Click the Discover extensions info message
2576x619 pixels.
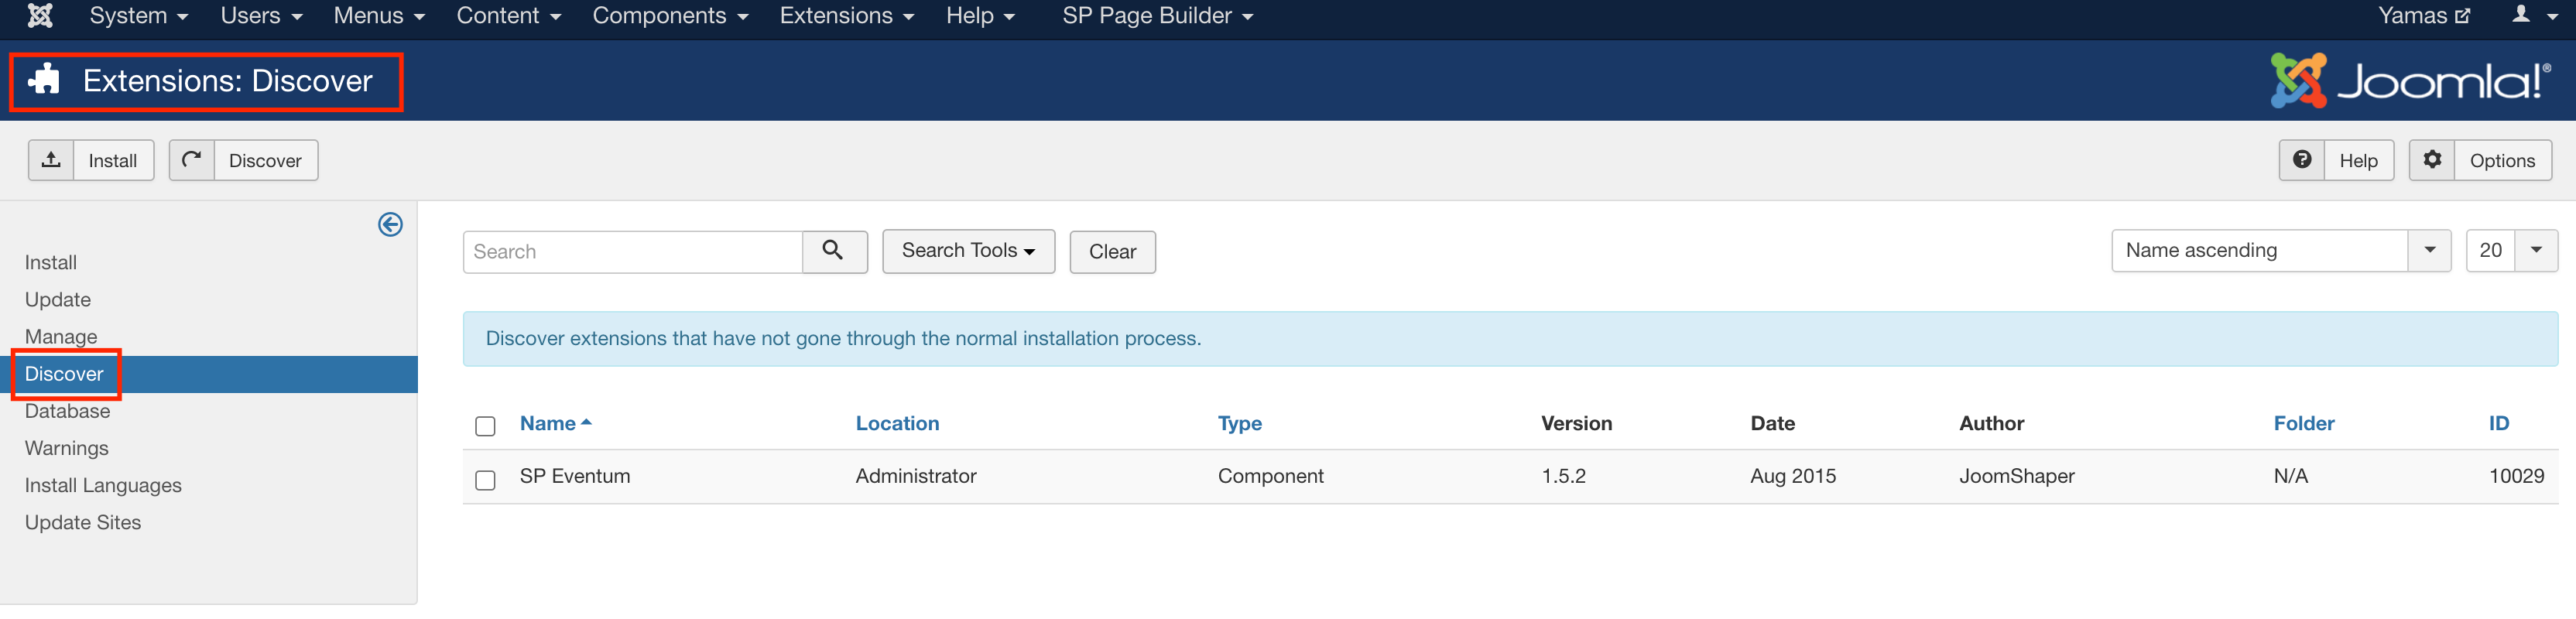coord(843,338)
